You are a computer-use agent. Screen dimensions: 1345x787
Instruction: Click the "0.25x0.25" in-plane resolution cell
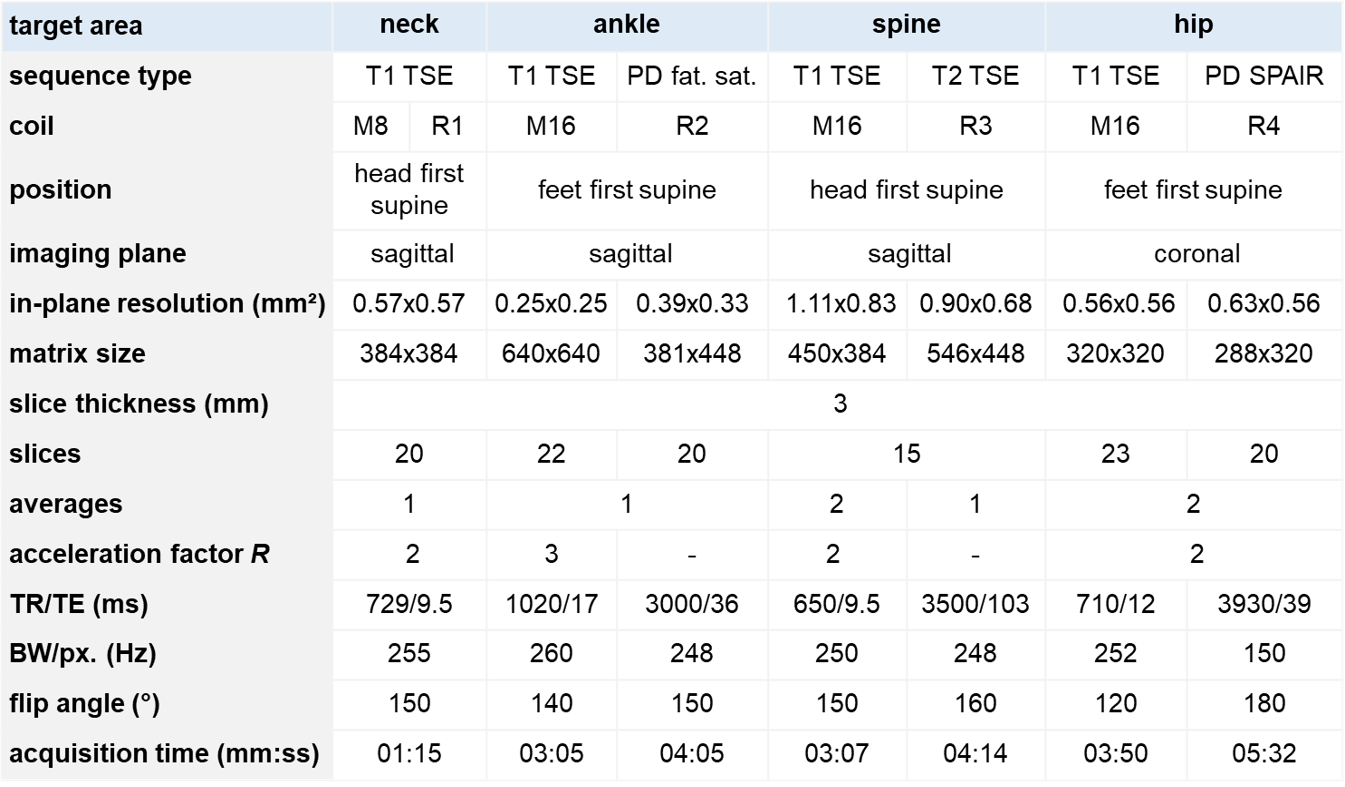point(551,304)
